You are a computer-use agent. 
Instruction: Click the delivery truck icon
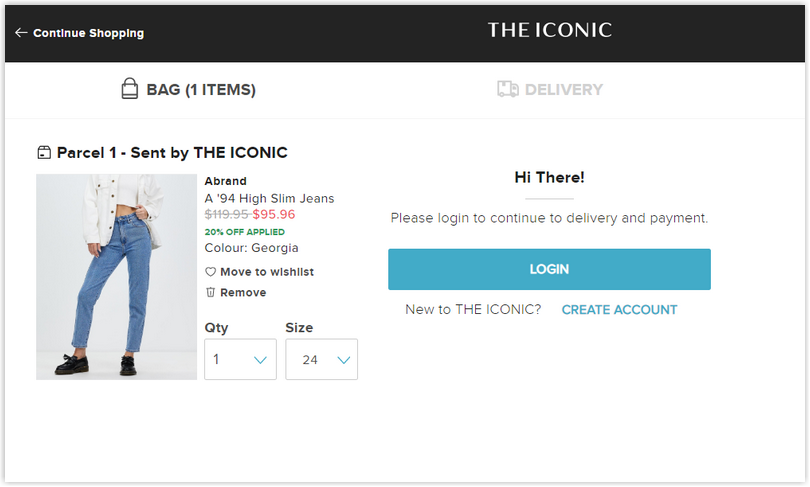click(x=508, y=89)
